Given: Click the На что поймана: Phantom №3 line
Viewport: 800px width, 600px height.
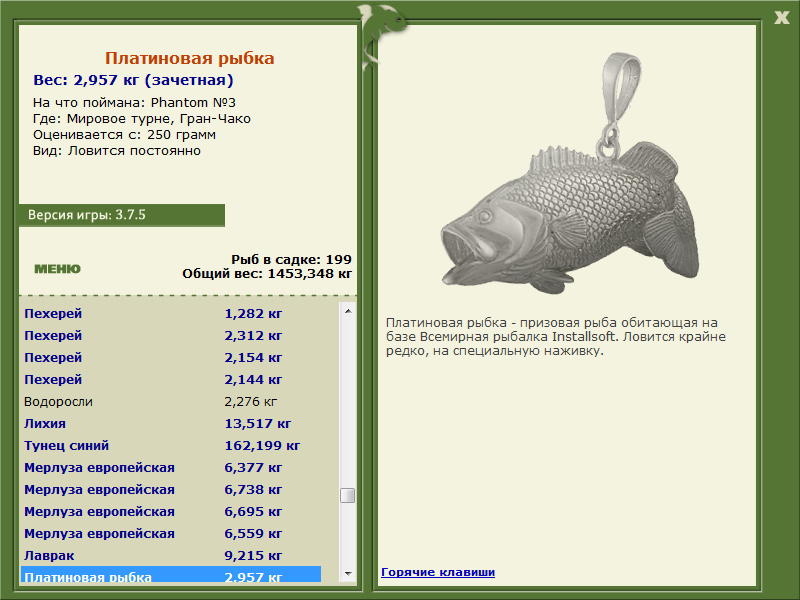Looking at the screenshot, I should click(134, 103).
